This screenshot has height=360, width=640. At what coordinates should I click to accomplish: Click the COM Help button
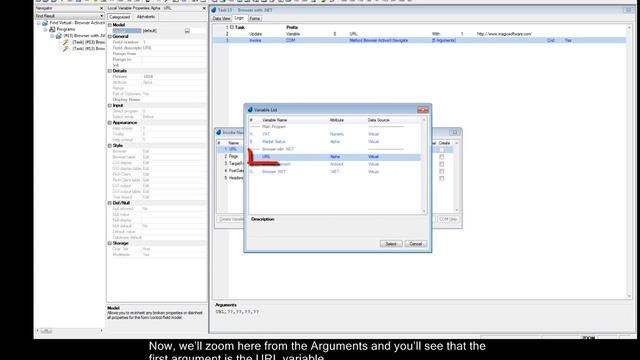448,219
